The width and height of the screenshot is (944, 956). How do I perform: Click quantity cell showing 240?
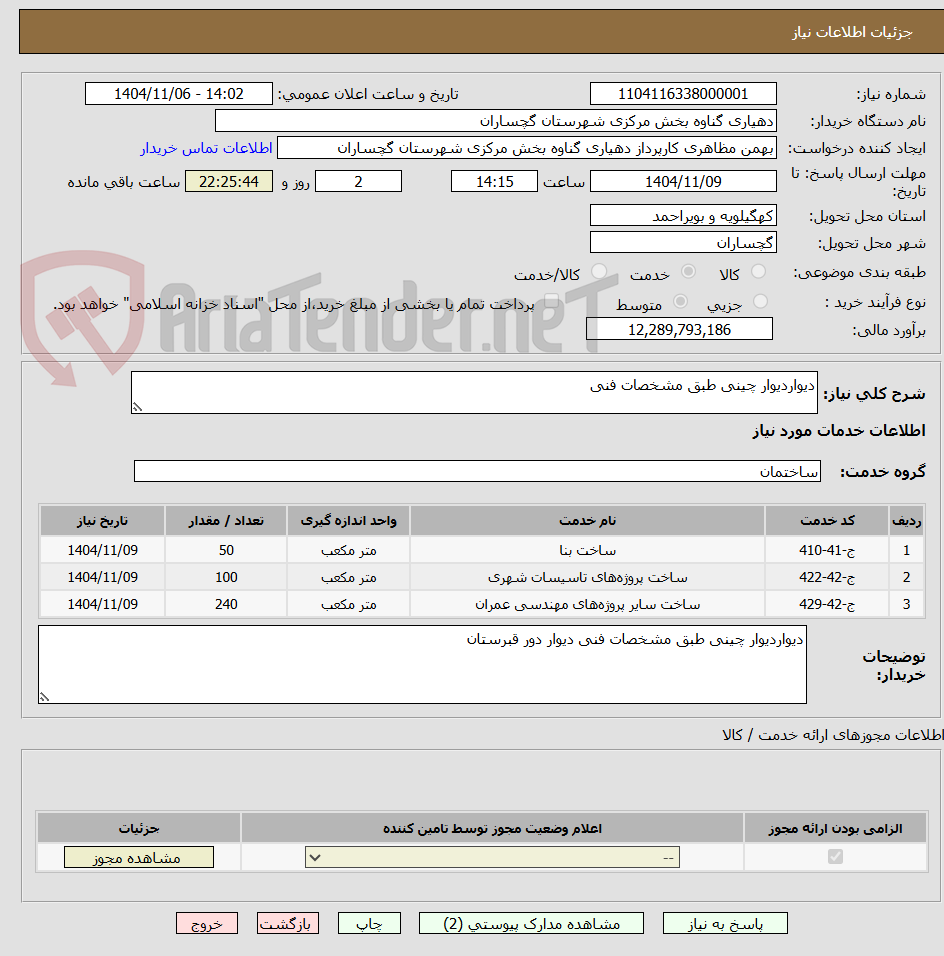pyautogui.click(x=226, y=604)
